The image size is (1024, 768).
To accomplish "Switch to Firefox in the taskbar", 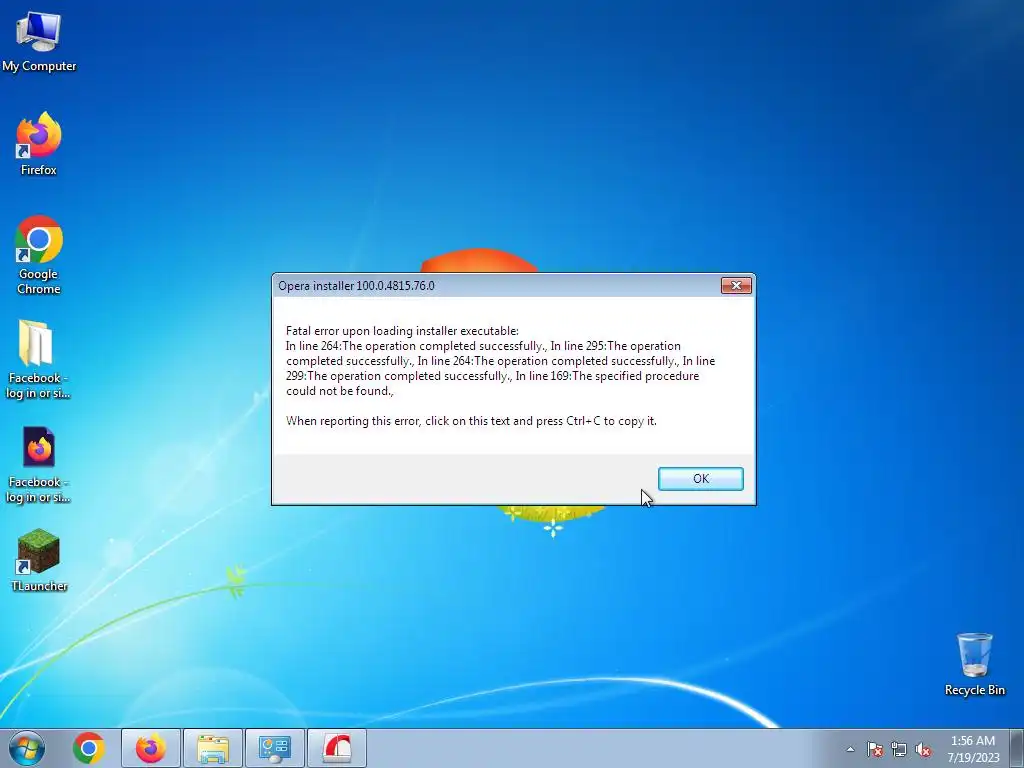I will [151, 748].
